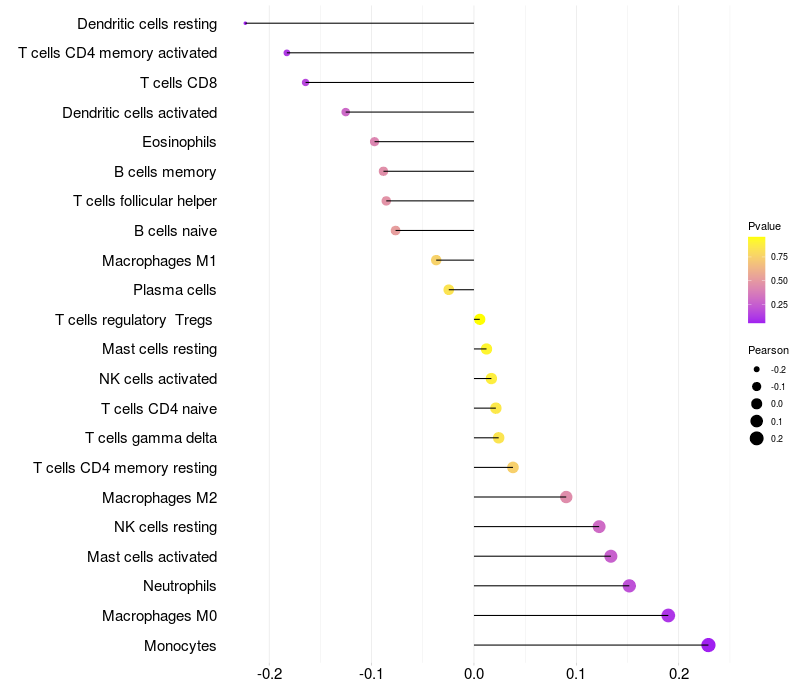Click the Macrophages M0 lollipop dot
This screenshot has height=700, width=800.
(668, 615)
